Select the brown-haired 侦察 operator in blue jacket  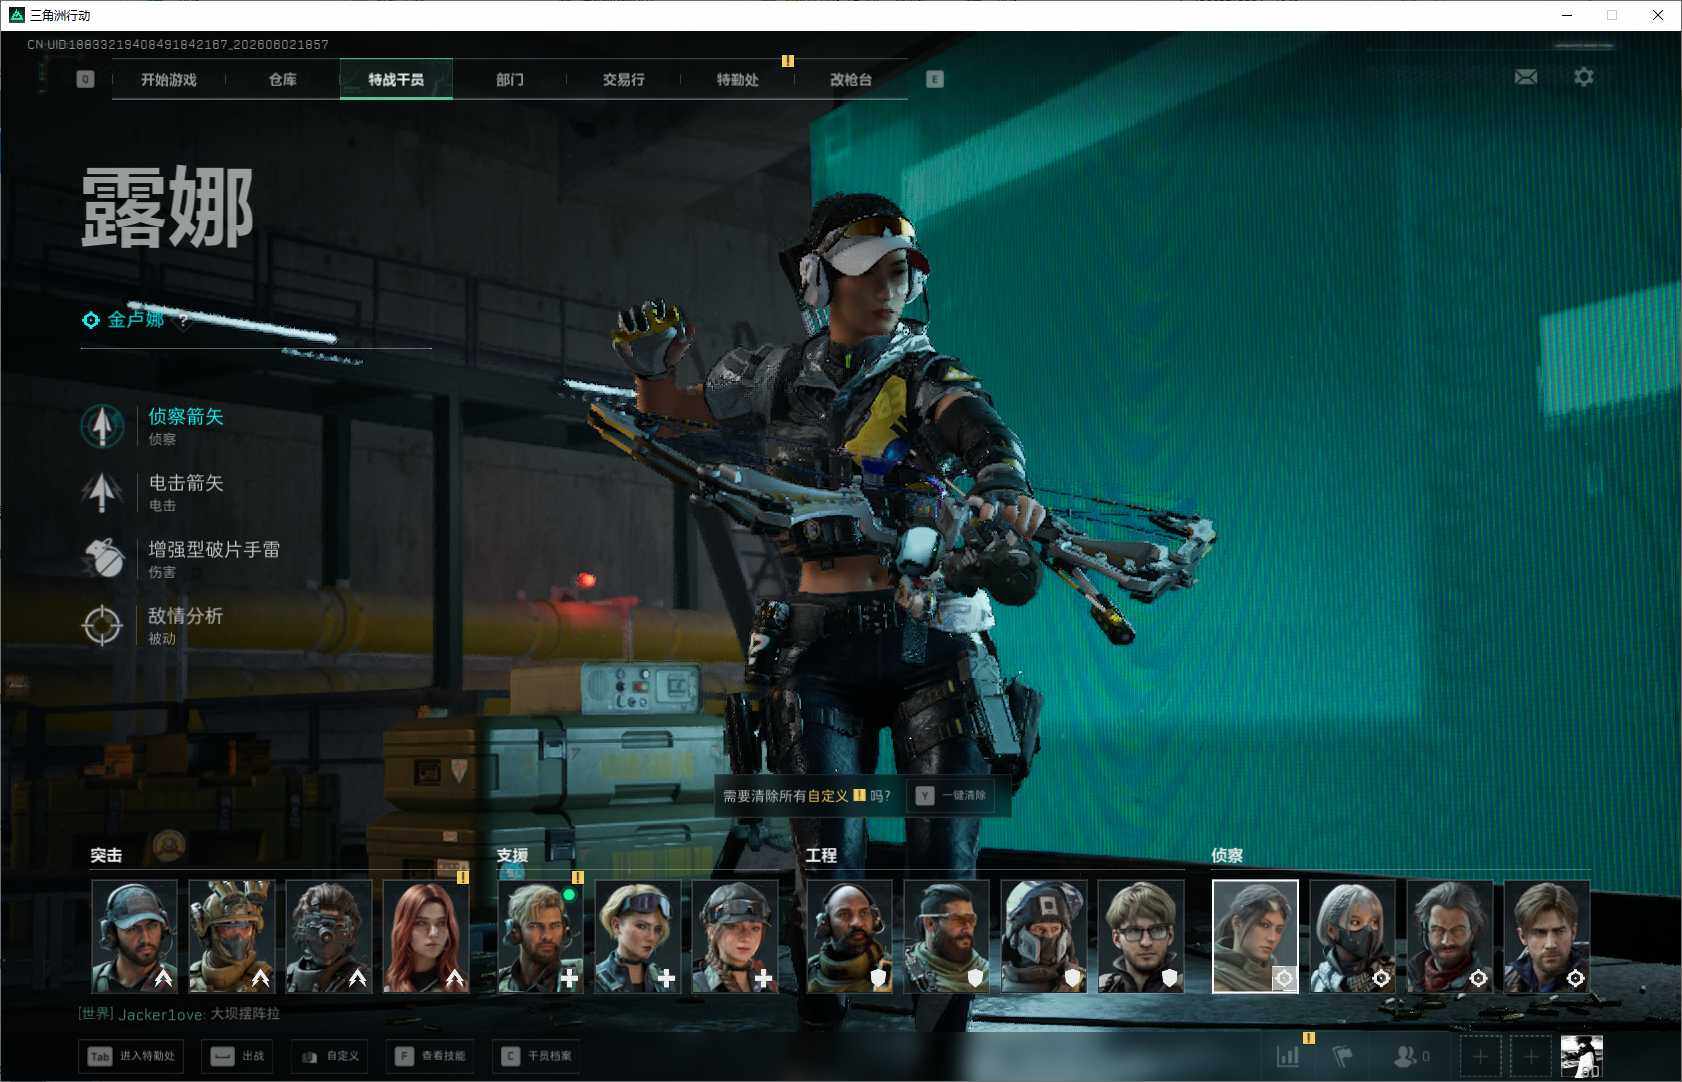point(1546,936)
